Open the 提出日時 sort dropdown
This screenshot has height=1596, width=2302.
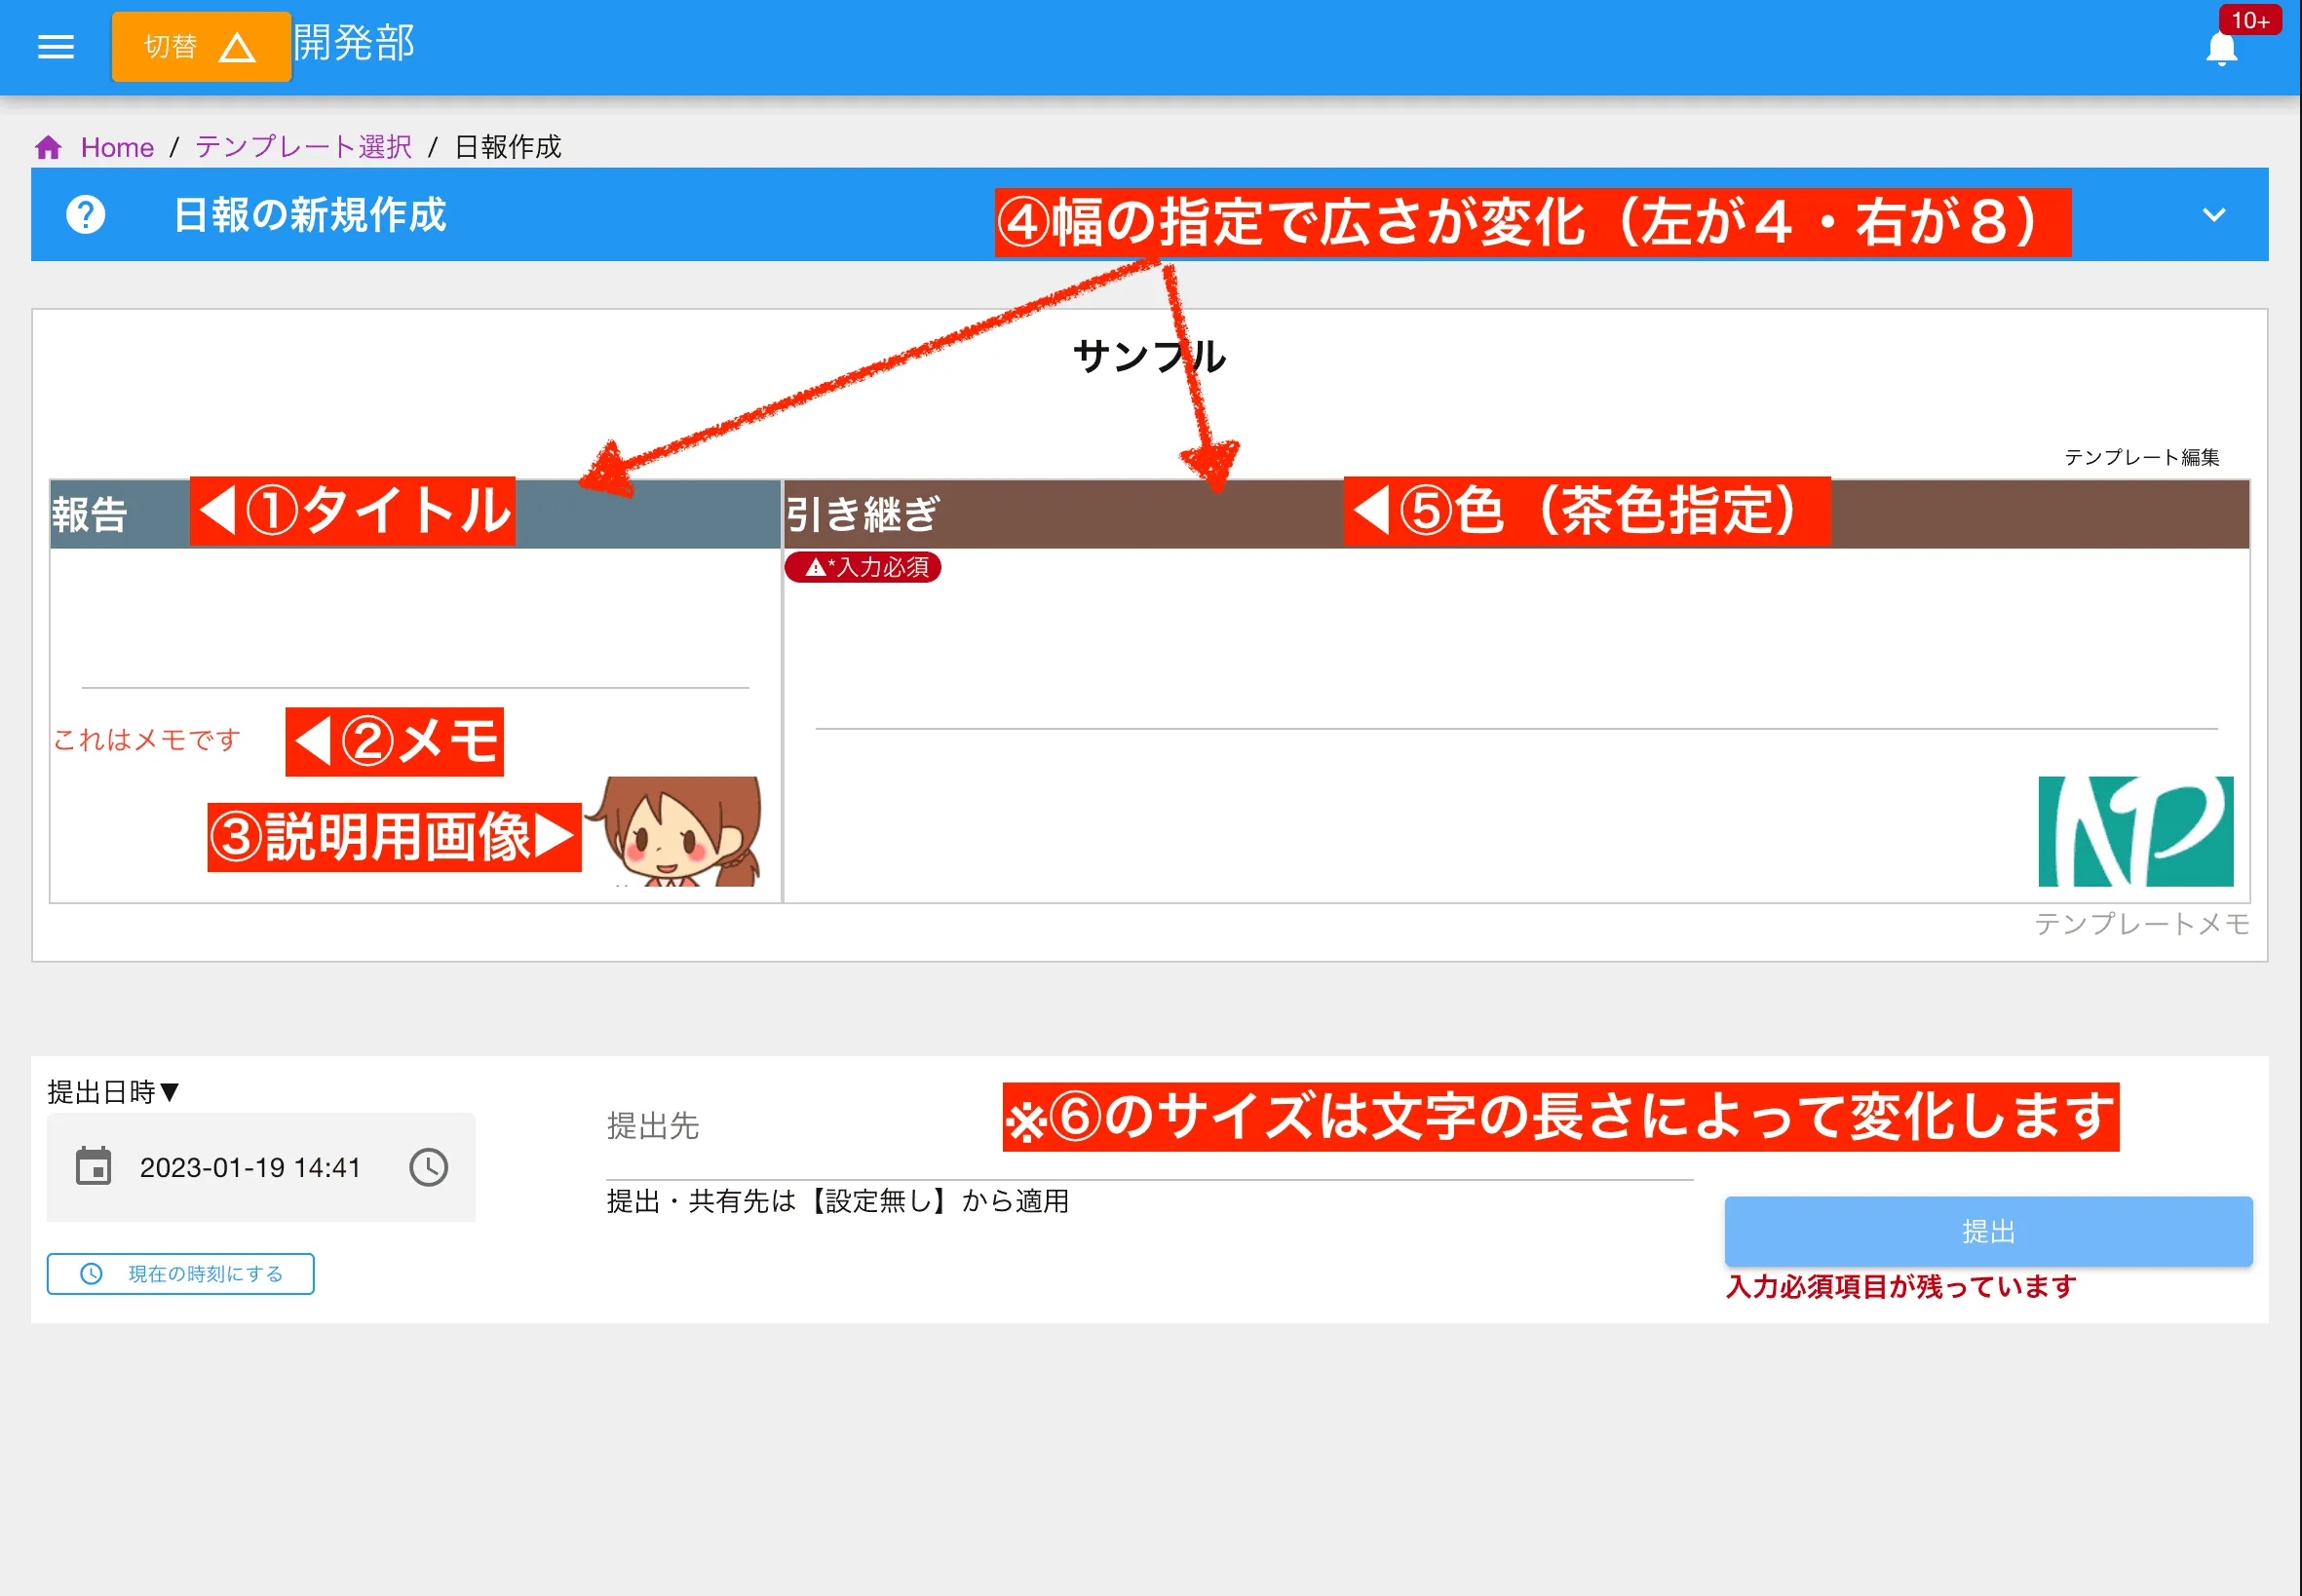pos(110,1092)
